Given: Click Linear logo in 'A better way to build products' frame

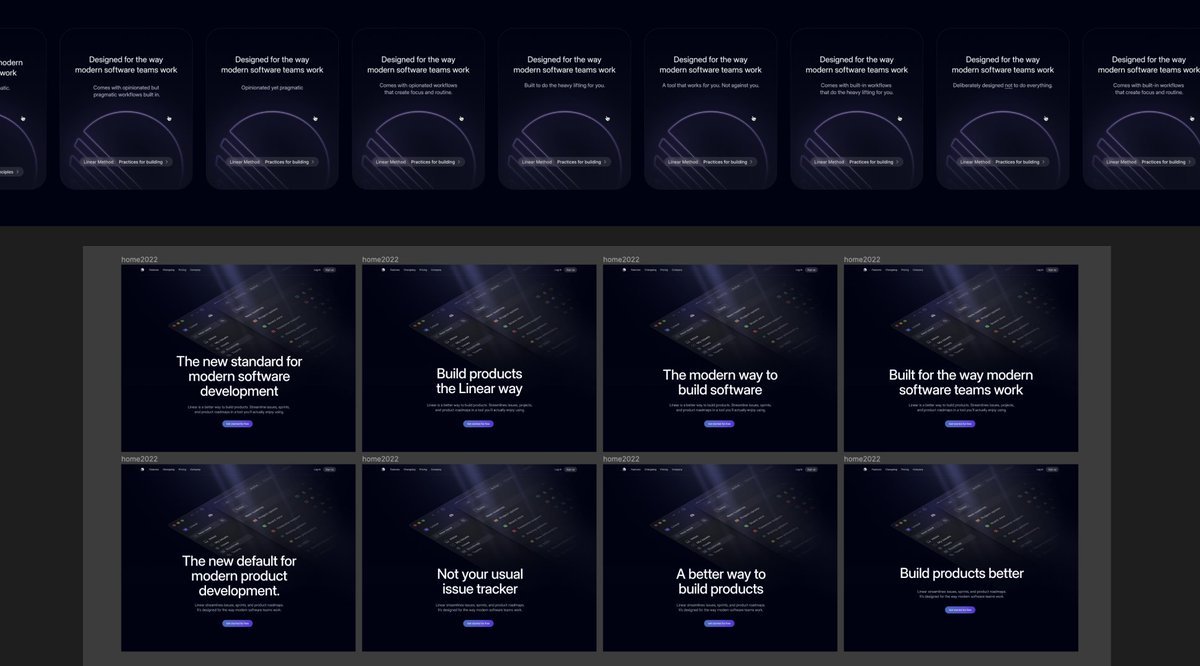Looking at the screenshot, I should coord(624,469).
